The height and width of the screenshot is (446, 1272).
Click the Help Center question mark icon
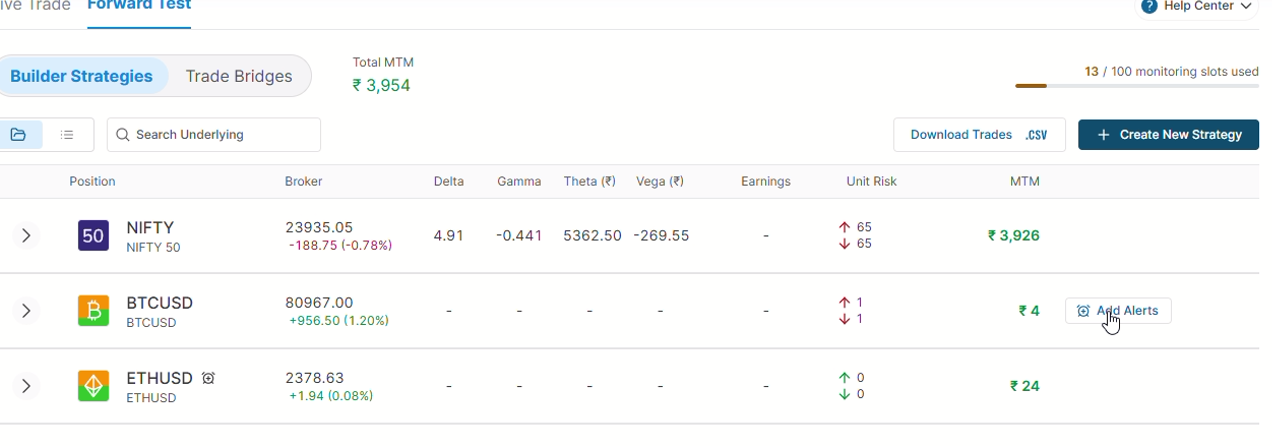point(1149,6)
